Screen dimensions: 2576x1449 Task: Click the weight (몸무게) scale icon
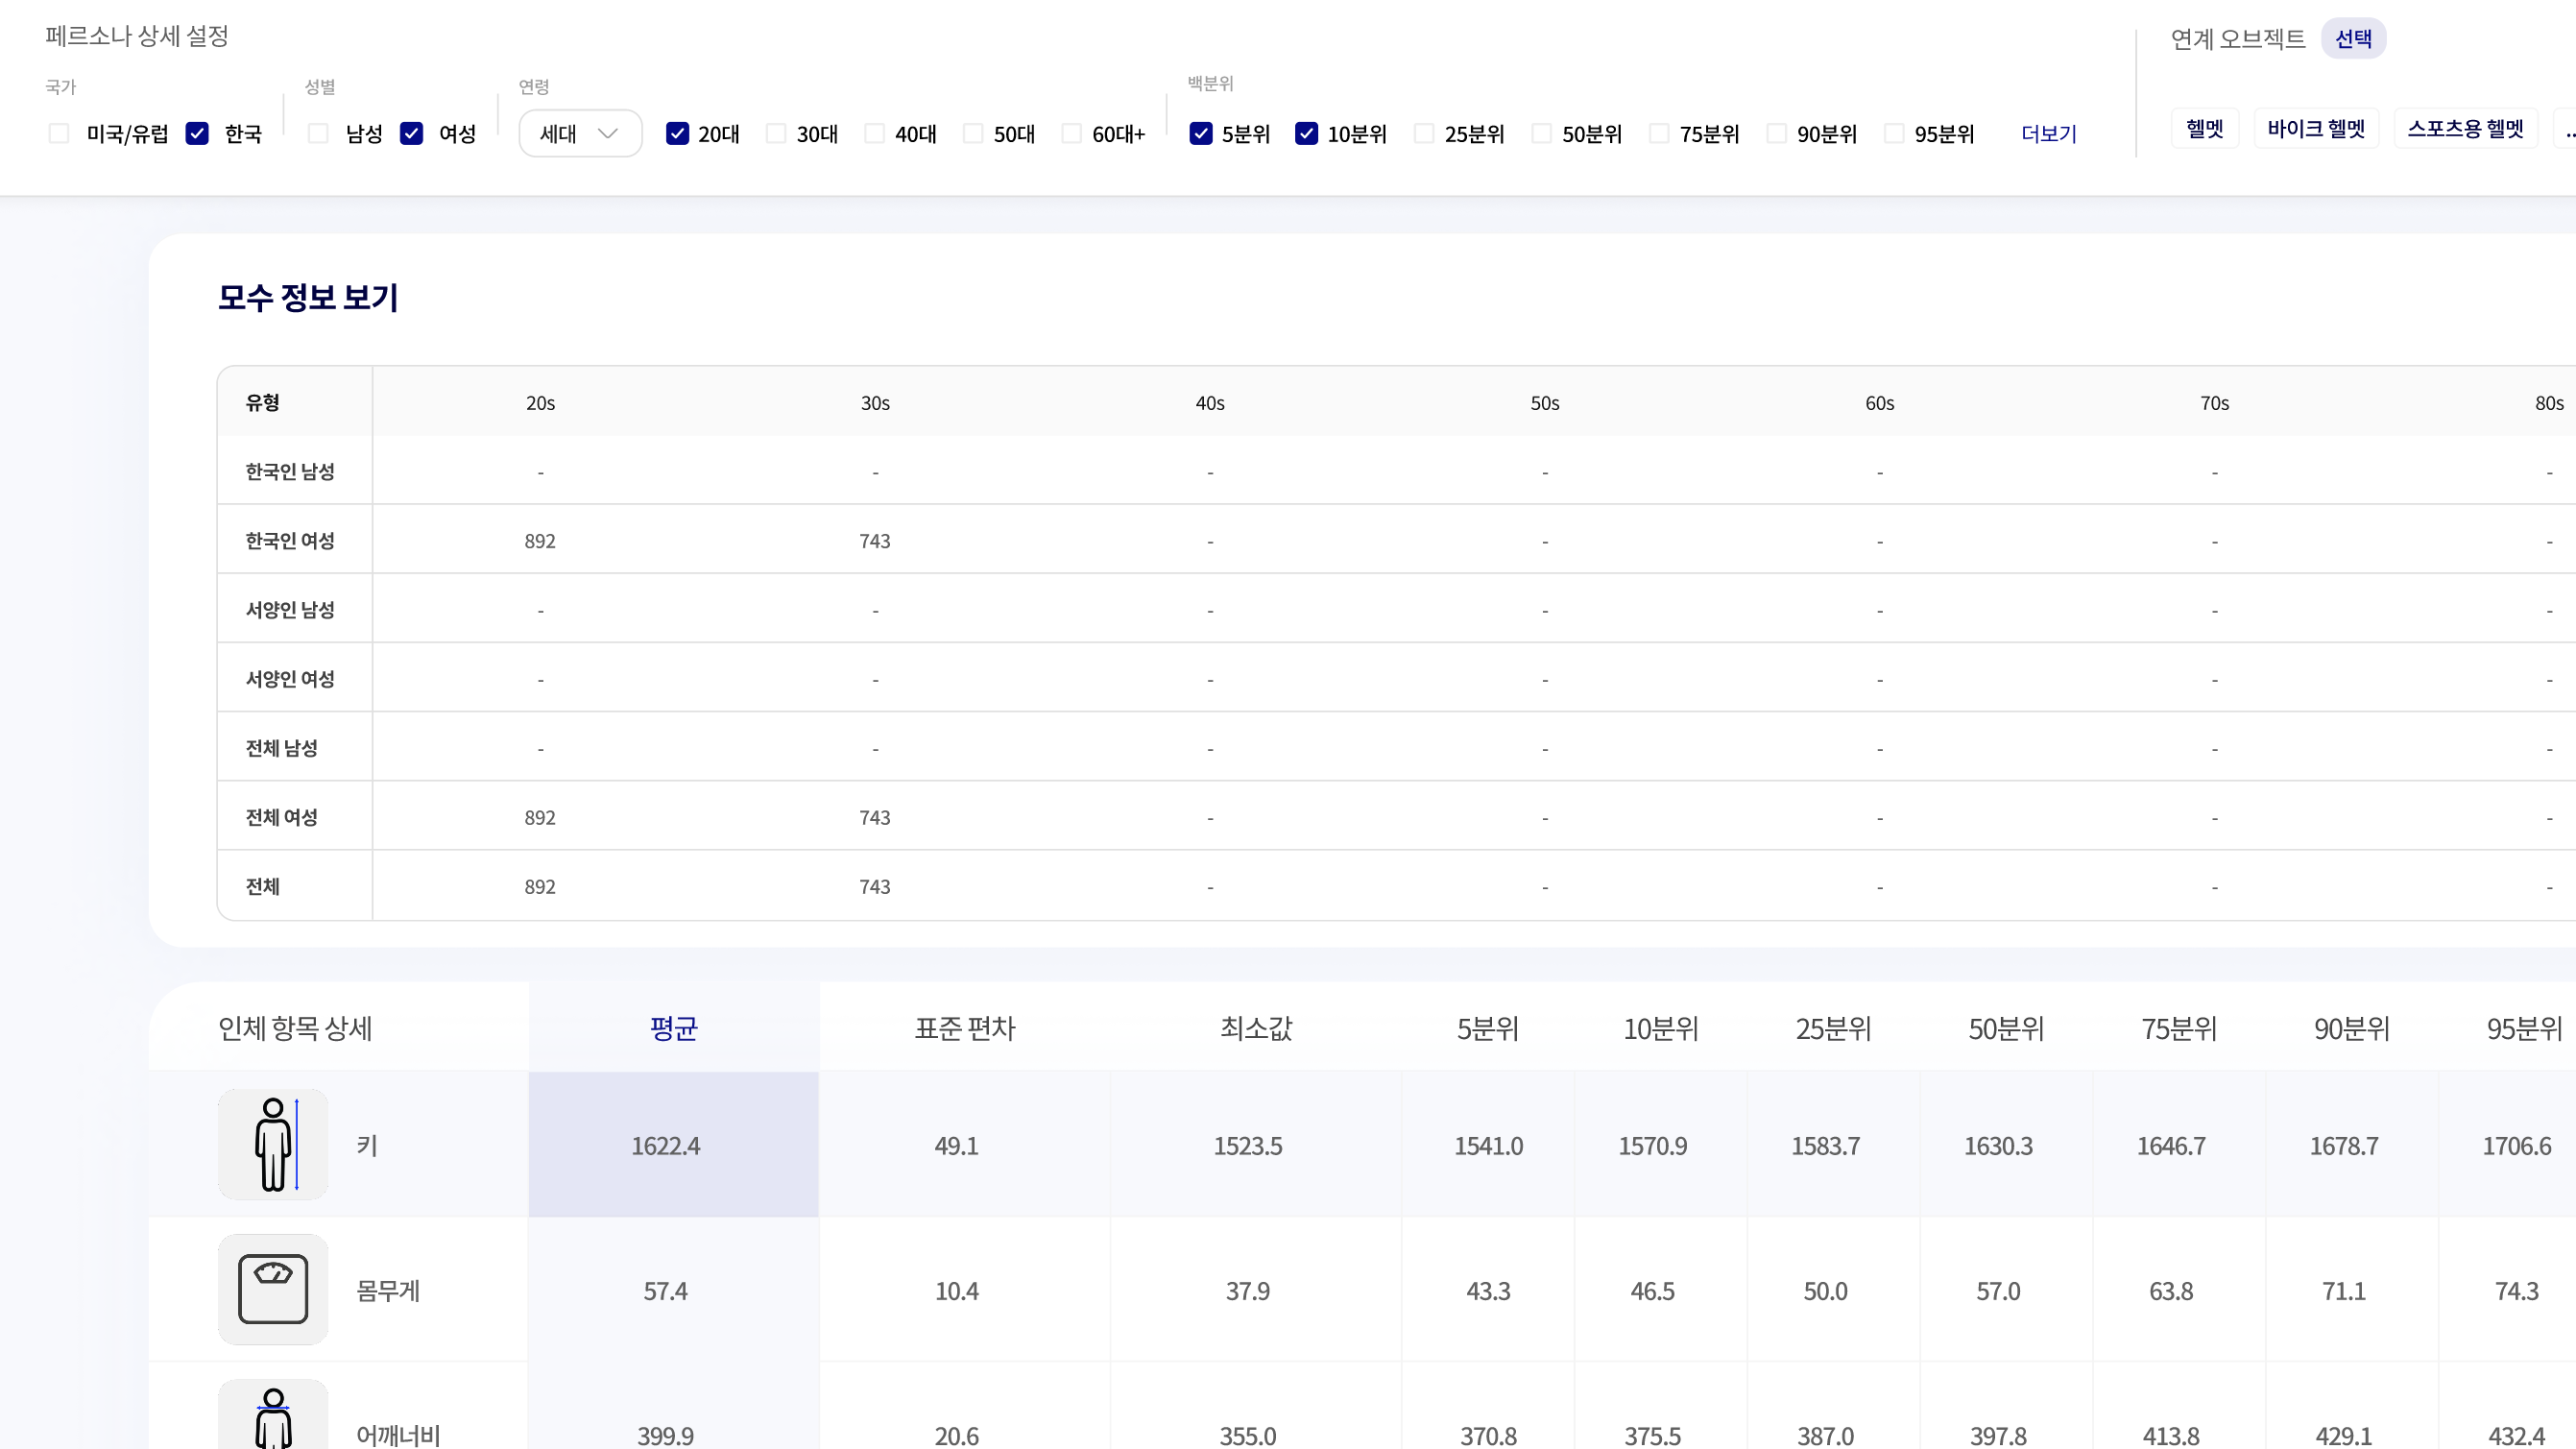click(x=273, y=1289)
